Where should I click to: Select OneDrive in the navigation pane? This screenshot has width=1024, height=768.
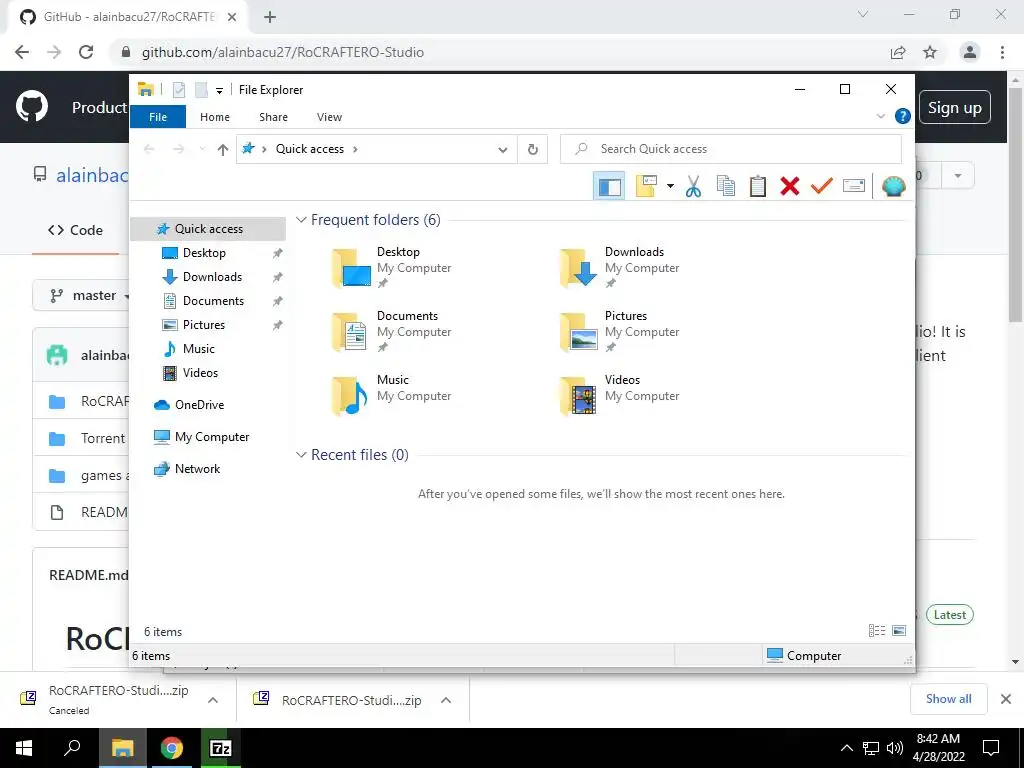click(x=199, y=405)
